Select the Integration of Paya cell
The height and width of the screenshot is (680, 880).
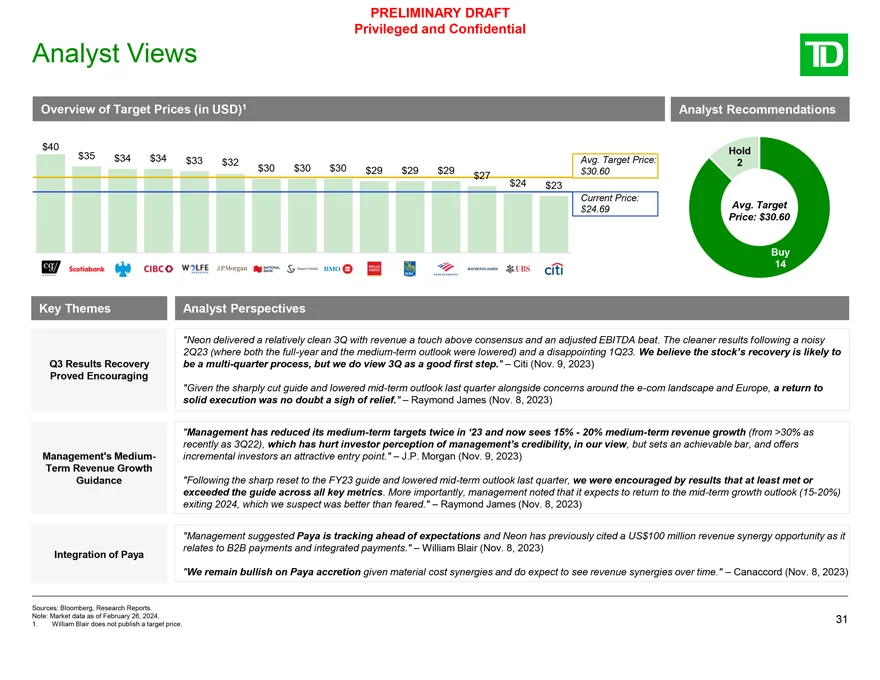pyautogui.click(x=99, y=554)
